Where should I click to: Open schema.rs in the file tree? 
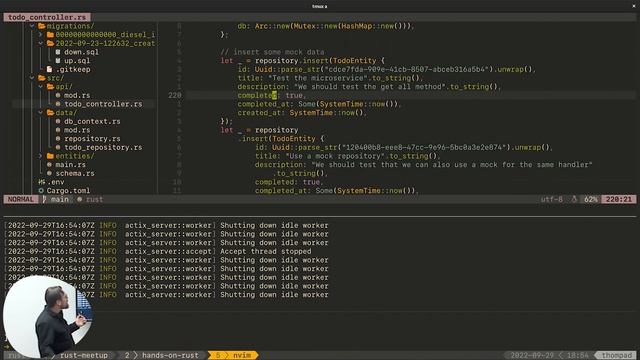75,173
